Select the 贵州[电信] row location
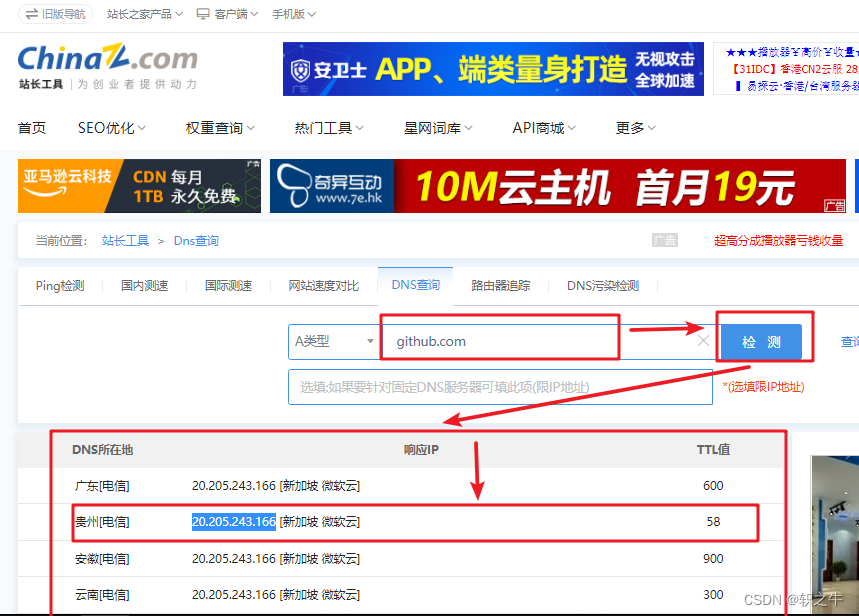Viewport: 859px width, 616px height. point(102,522)
